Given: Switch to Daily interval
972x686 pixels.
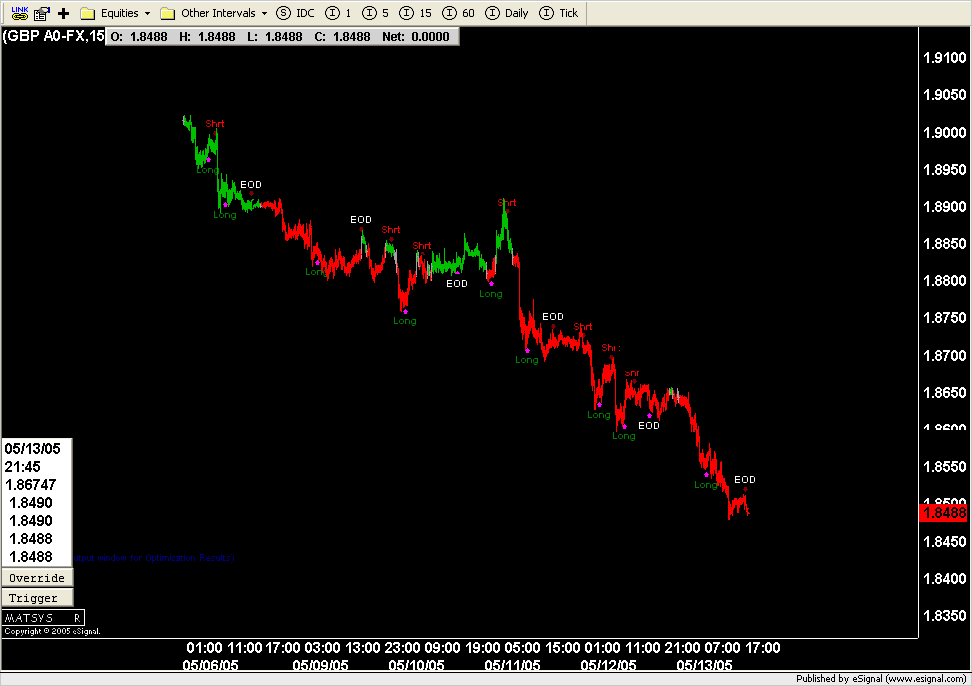Looking at the screenshot, I should tap(507, 13).
